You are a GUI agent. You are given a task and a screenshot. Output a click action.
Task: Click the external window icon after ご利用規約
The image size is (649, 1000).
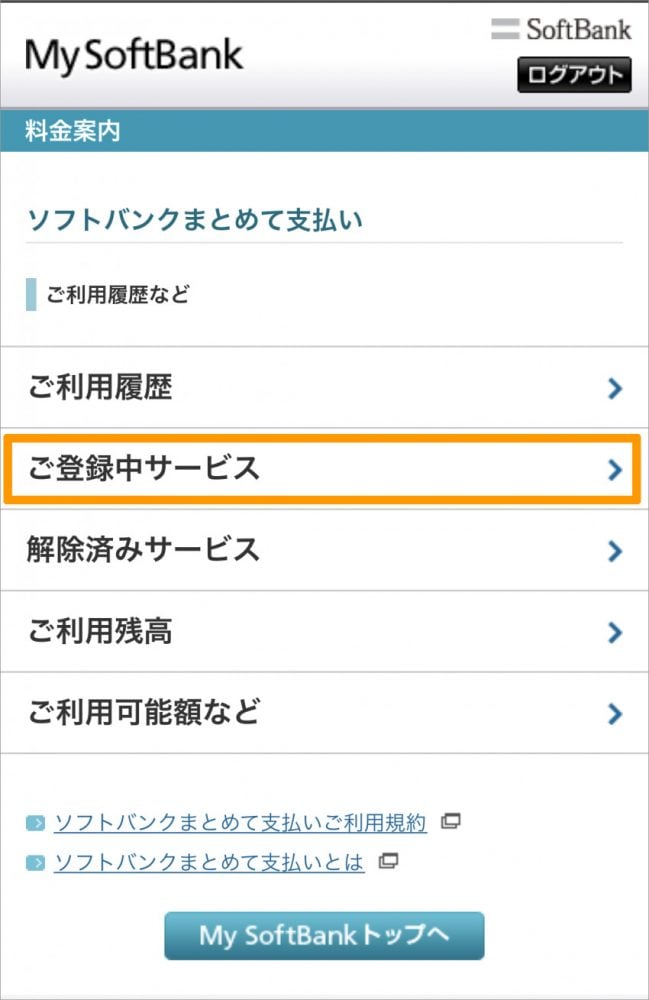point(451,822)
